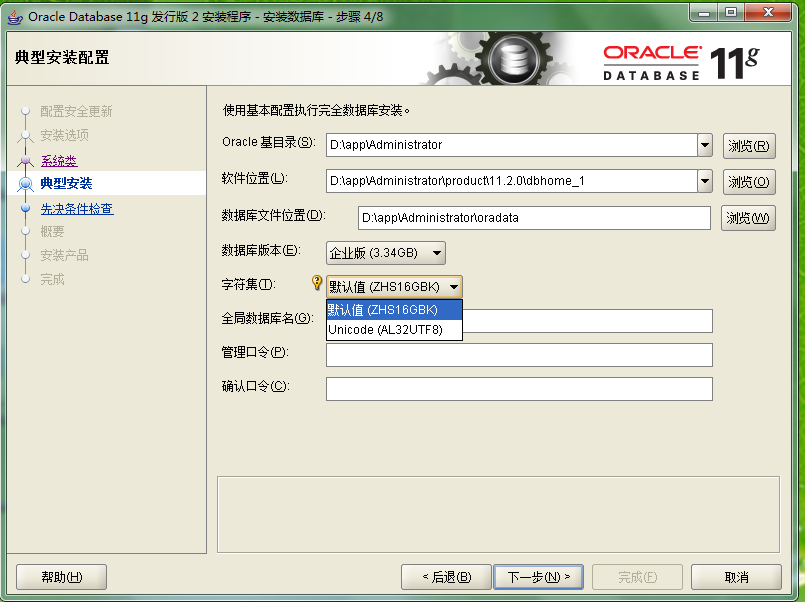The height and width of the screenshot is (602, 805).
Task: Expand the Oracle base directory dropdown
Action: pyautogui.click(x=705, y=145)
